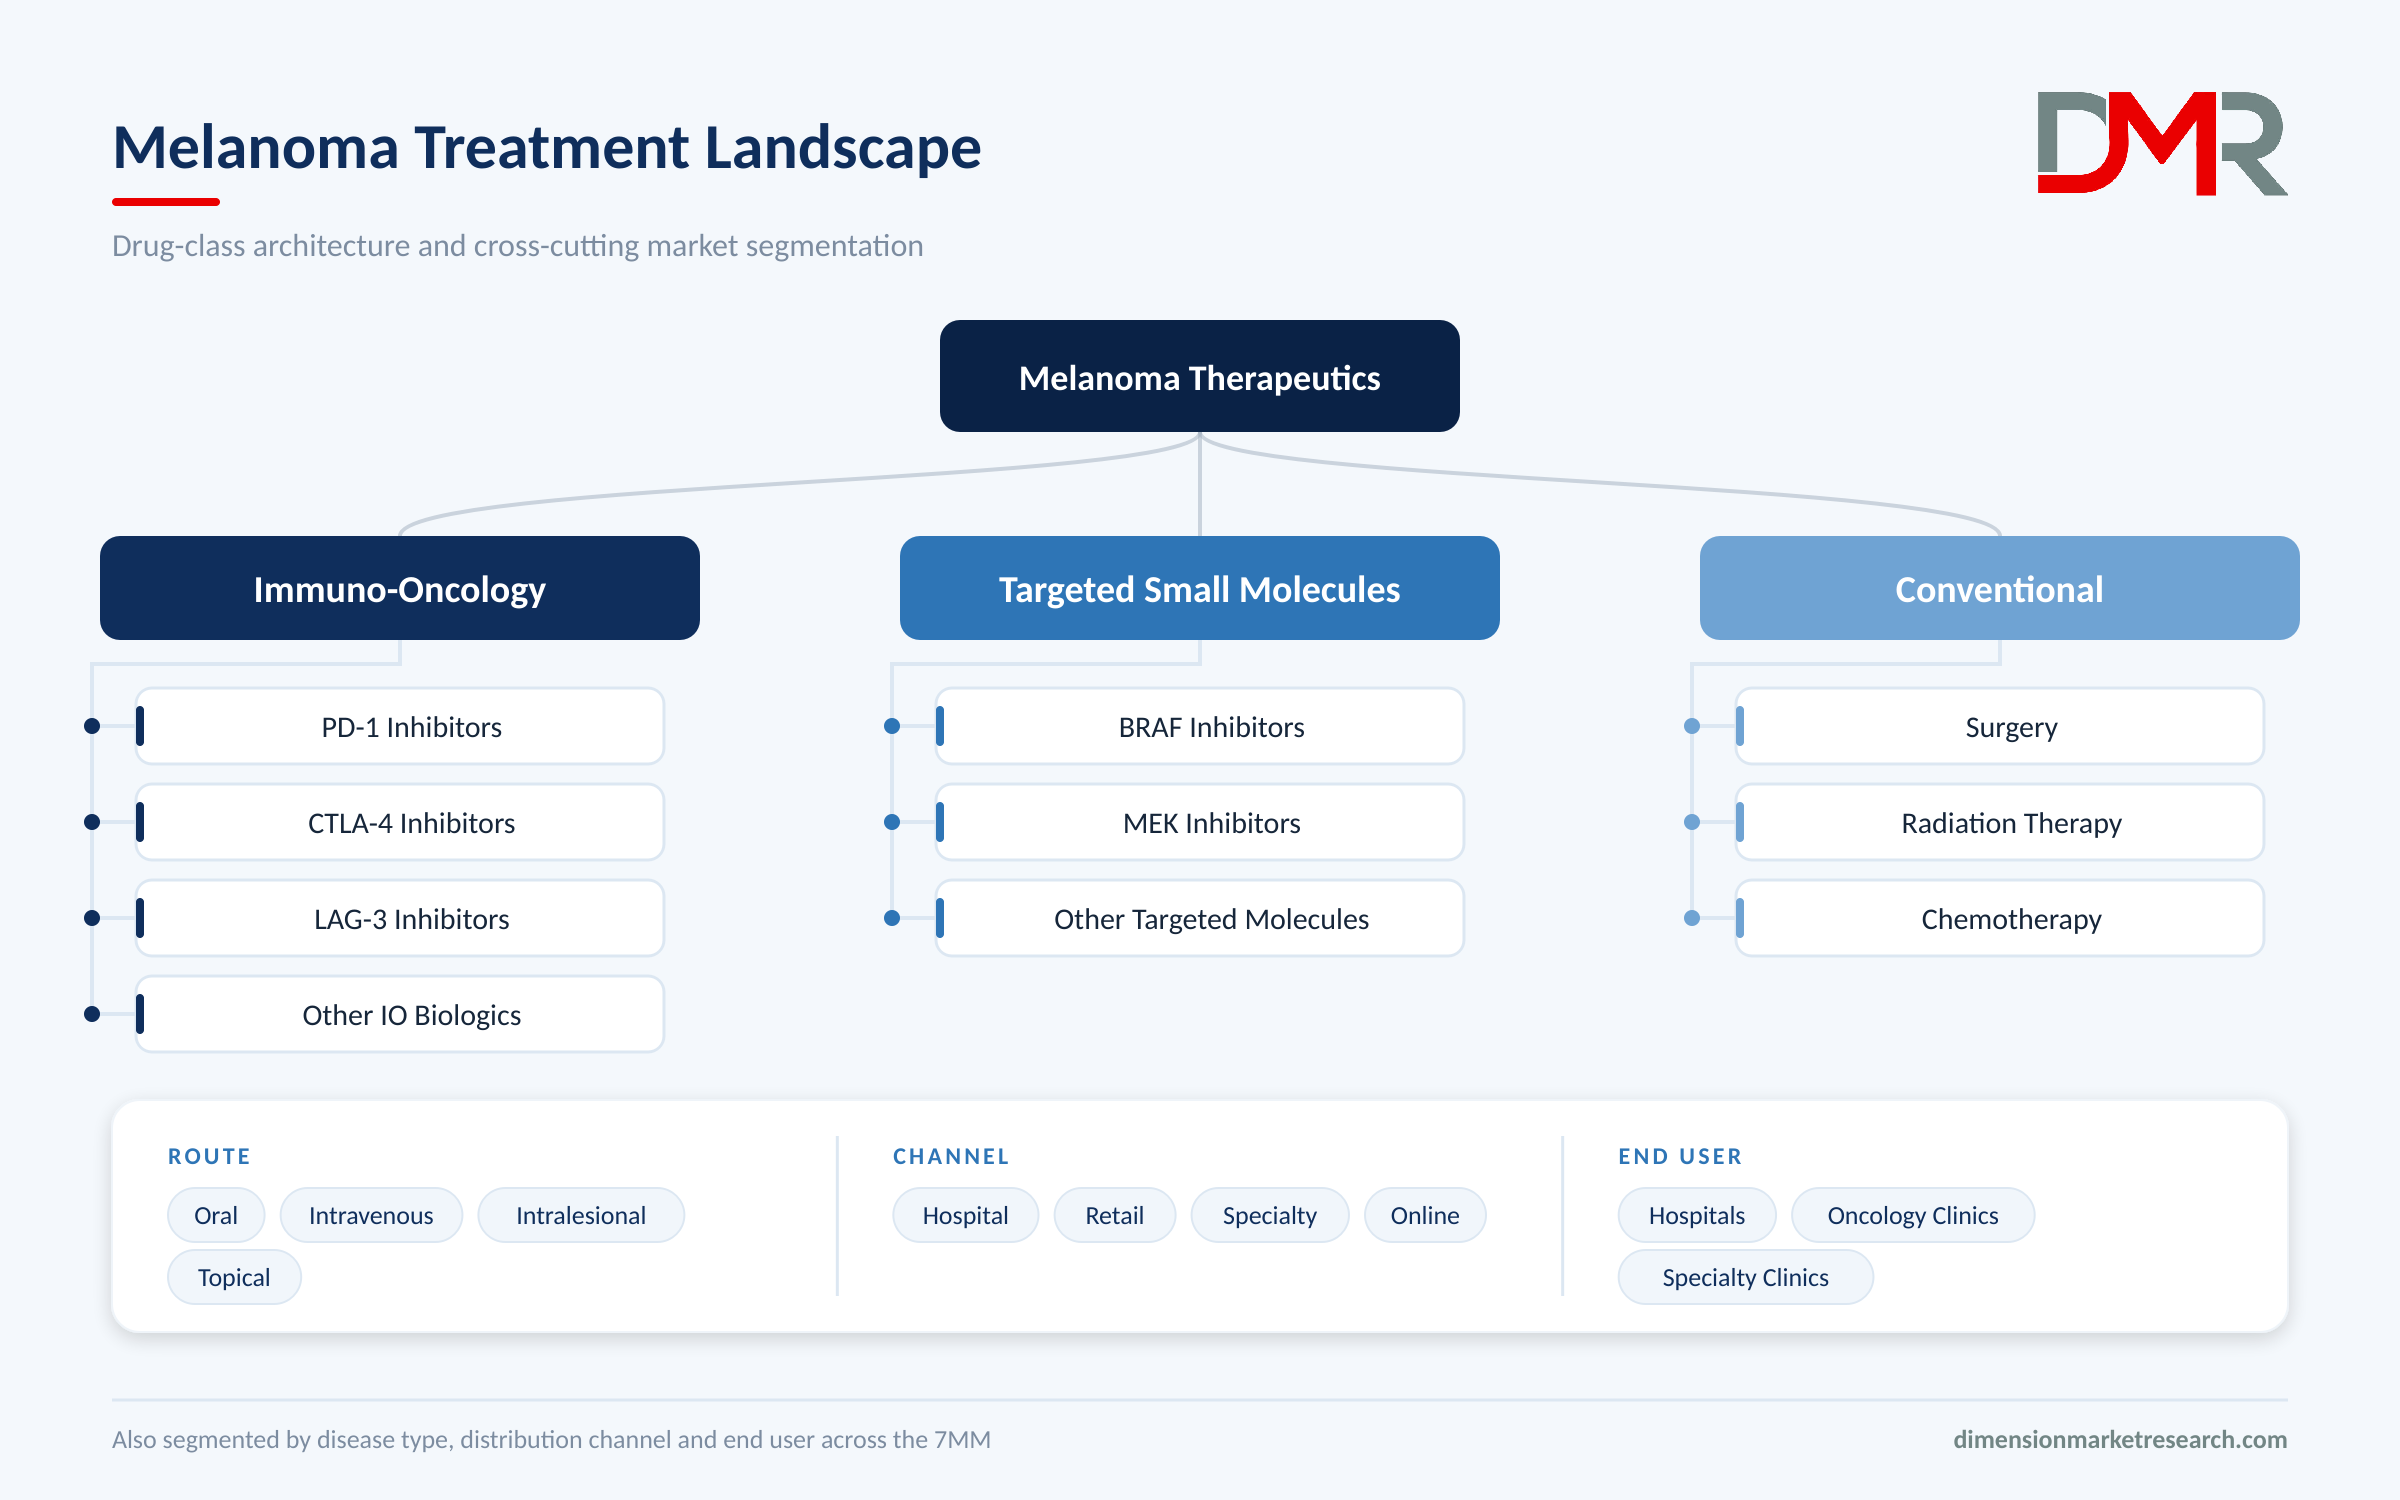Click the Drug-class architecture subtitle text
Viewport: 2400px width, 1500px height.
coord(517,245)
